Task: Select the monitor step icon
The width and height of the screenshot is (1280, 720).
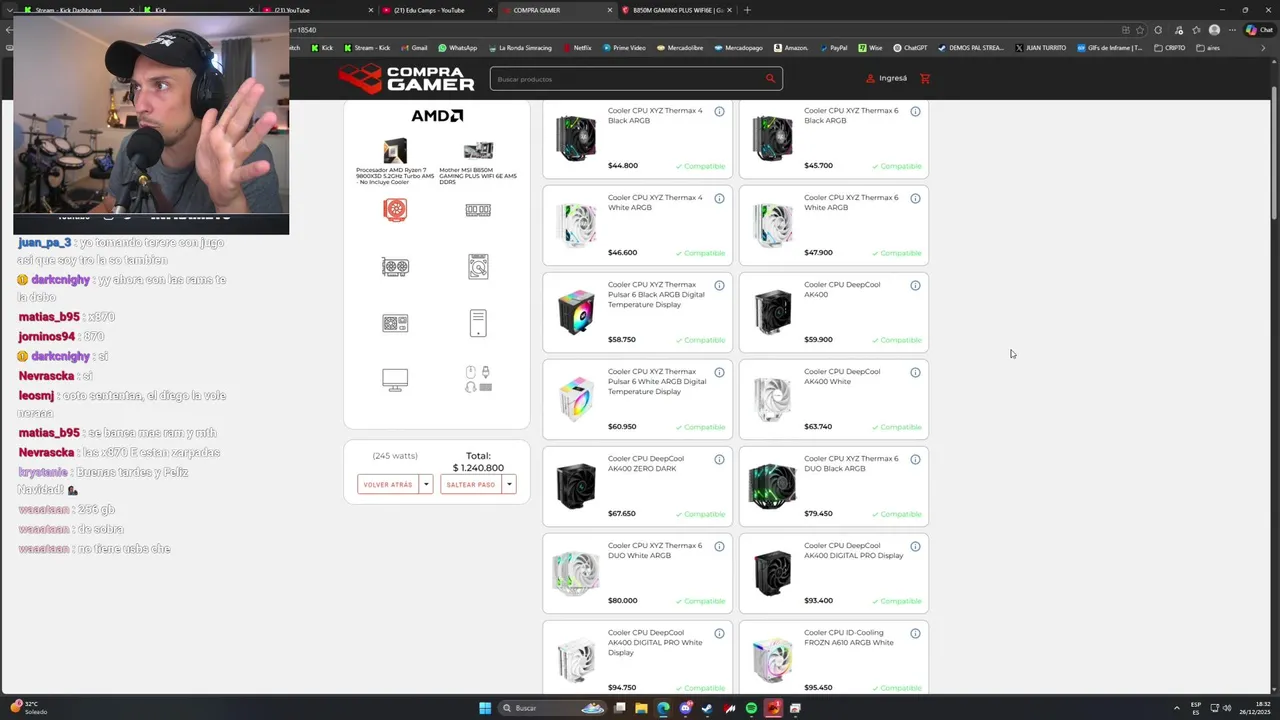Action: 395,380
